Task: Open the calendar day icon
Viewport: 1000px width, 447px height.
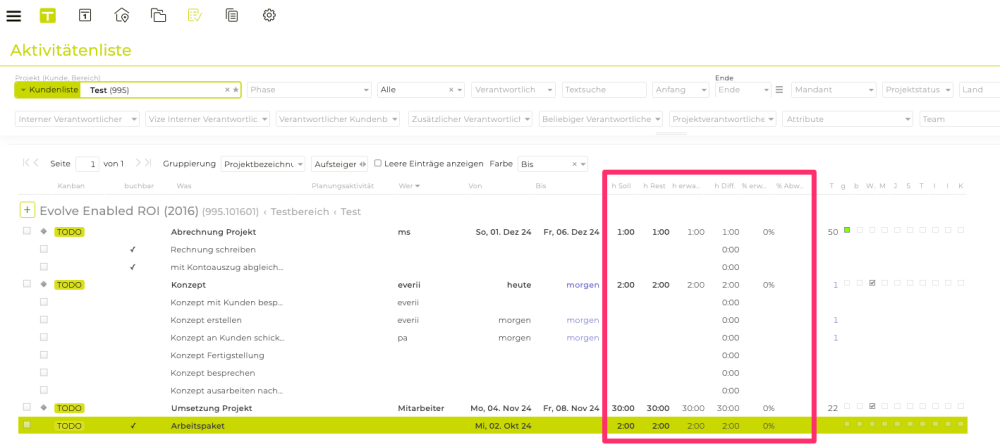Action: tap(85, 15)
